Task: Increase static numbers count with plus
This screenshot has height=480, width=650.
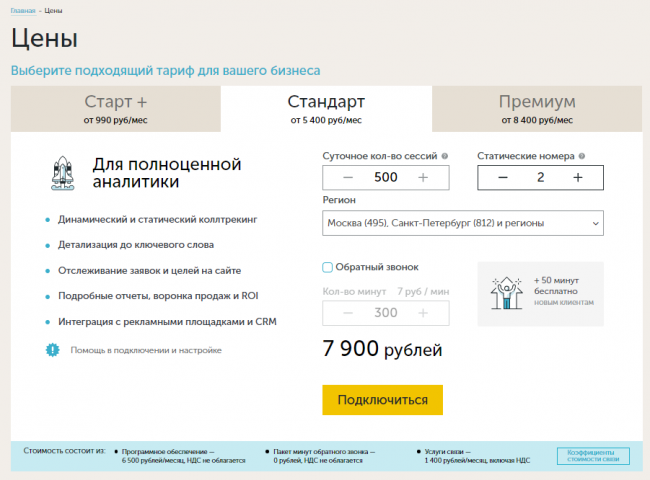Action: pyautogui.click(x=578, y=177)
